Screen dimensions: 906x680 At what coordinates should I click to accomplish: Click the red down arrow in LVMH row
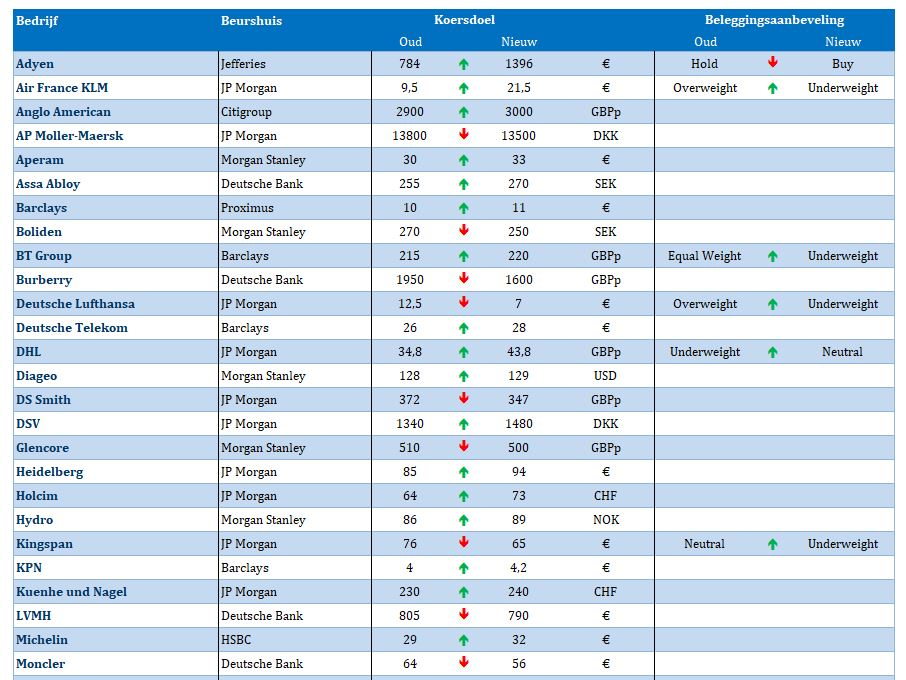(463, 614)
